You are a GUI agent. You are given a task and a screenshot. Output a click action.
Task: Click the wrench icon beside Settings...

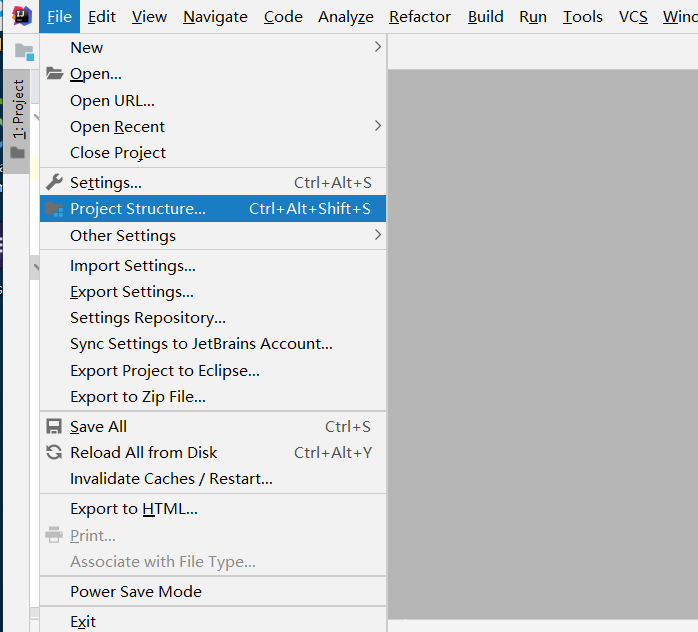54,182
